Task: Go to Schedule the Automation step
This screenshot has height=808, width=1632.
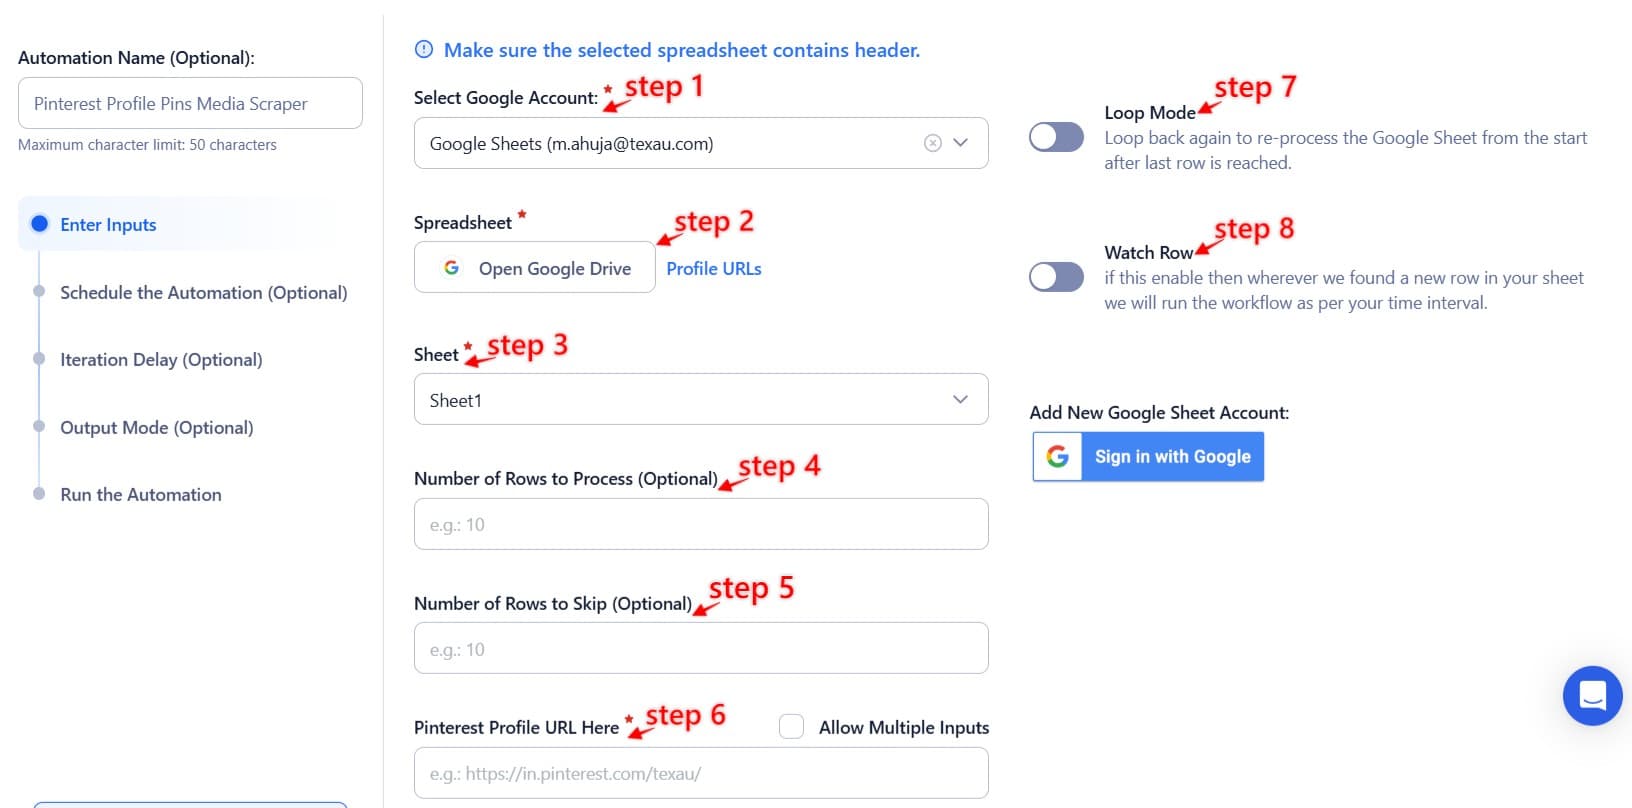Action: tap(203, 293)
